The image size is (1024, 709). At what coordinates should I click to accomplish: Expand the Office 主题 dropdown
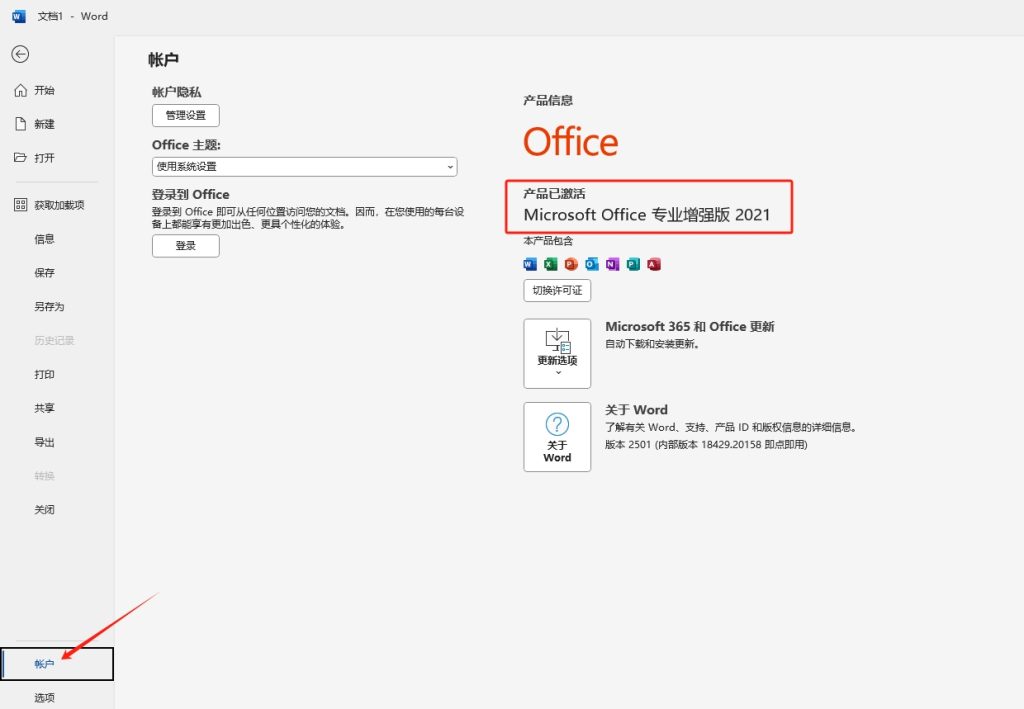click(x=304, y=166)
